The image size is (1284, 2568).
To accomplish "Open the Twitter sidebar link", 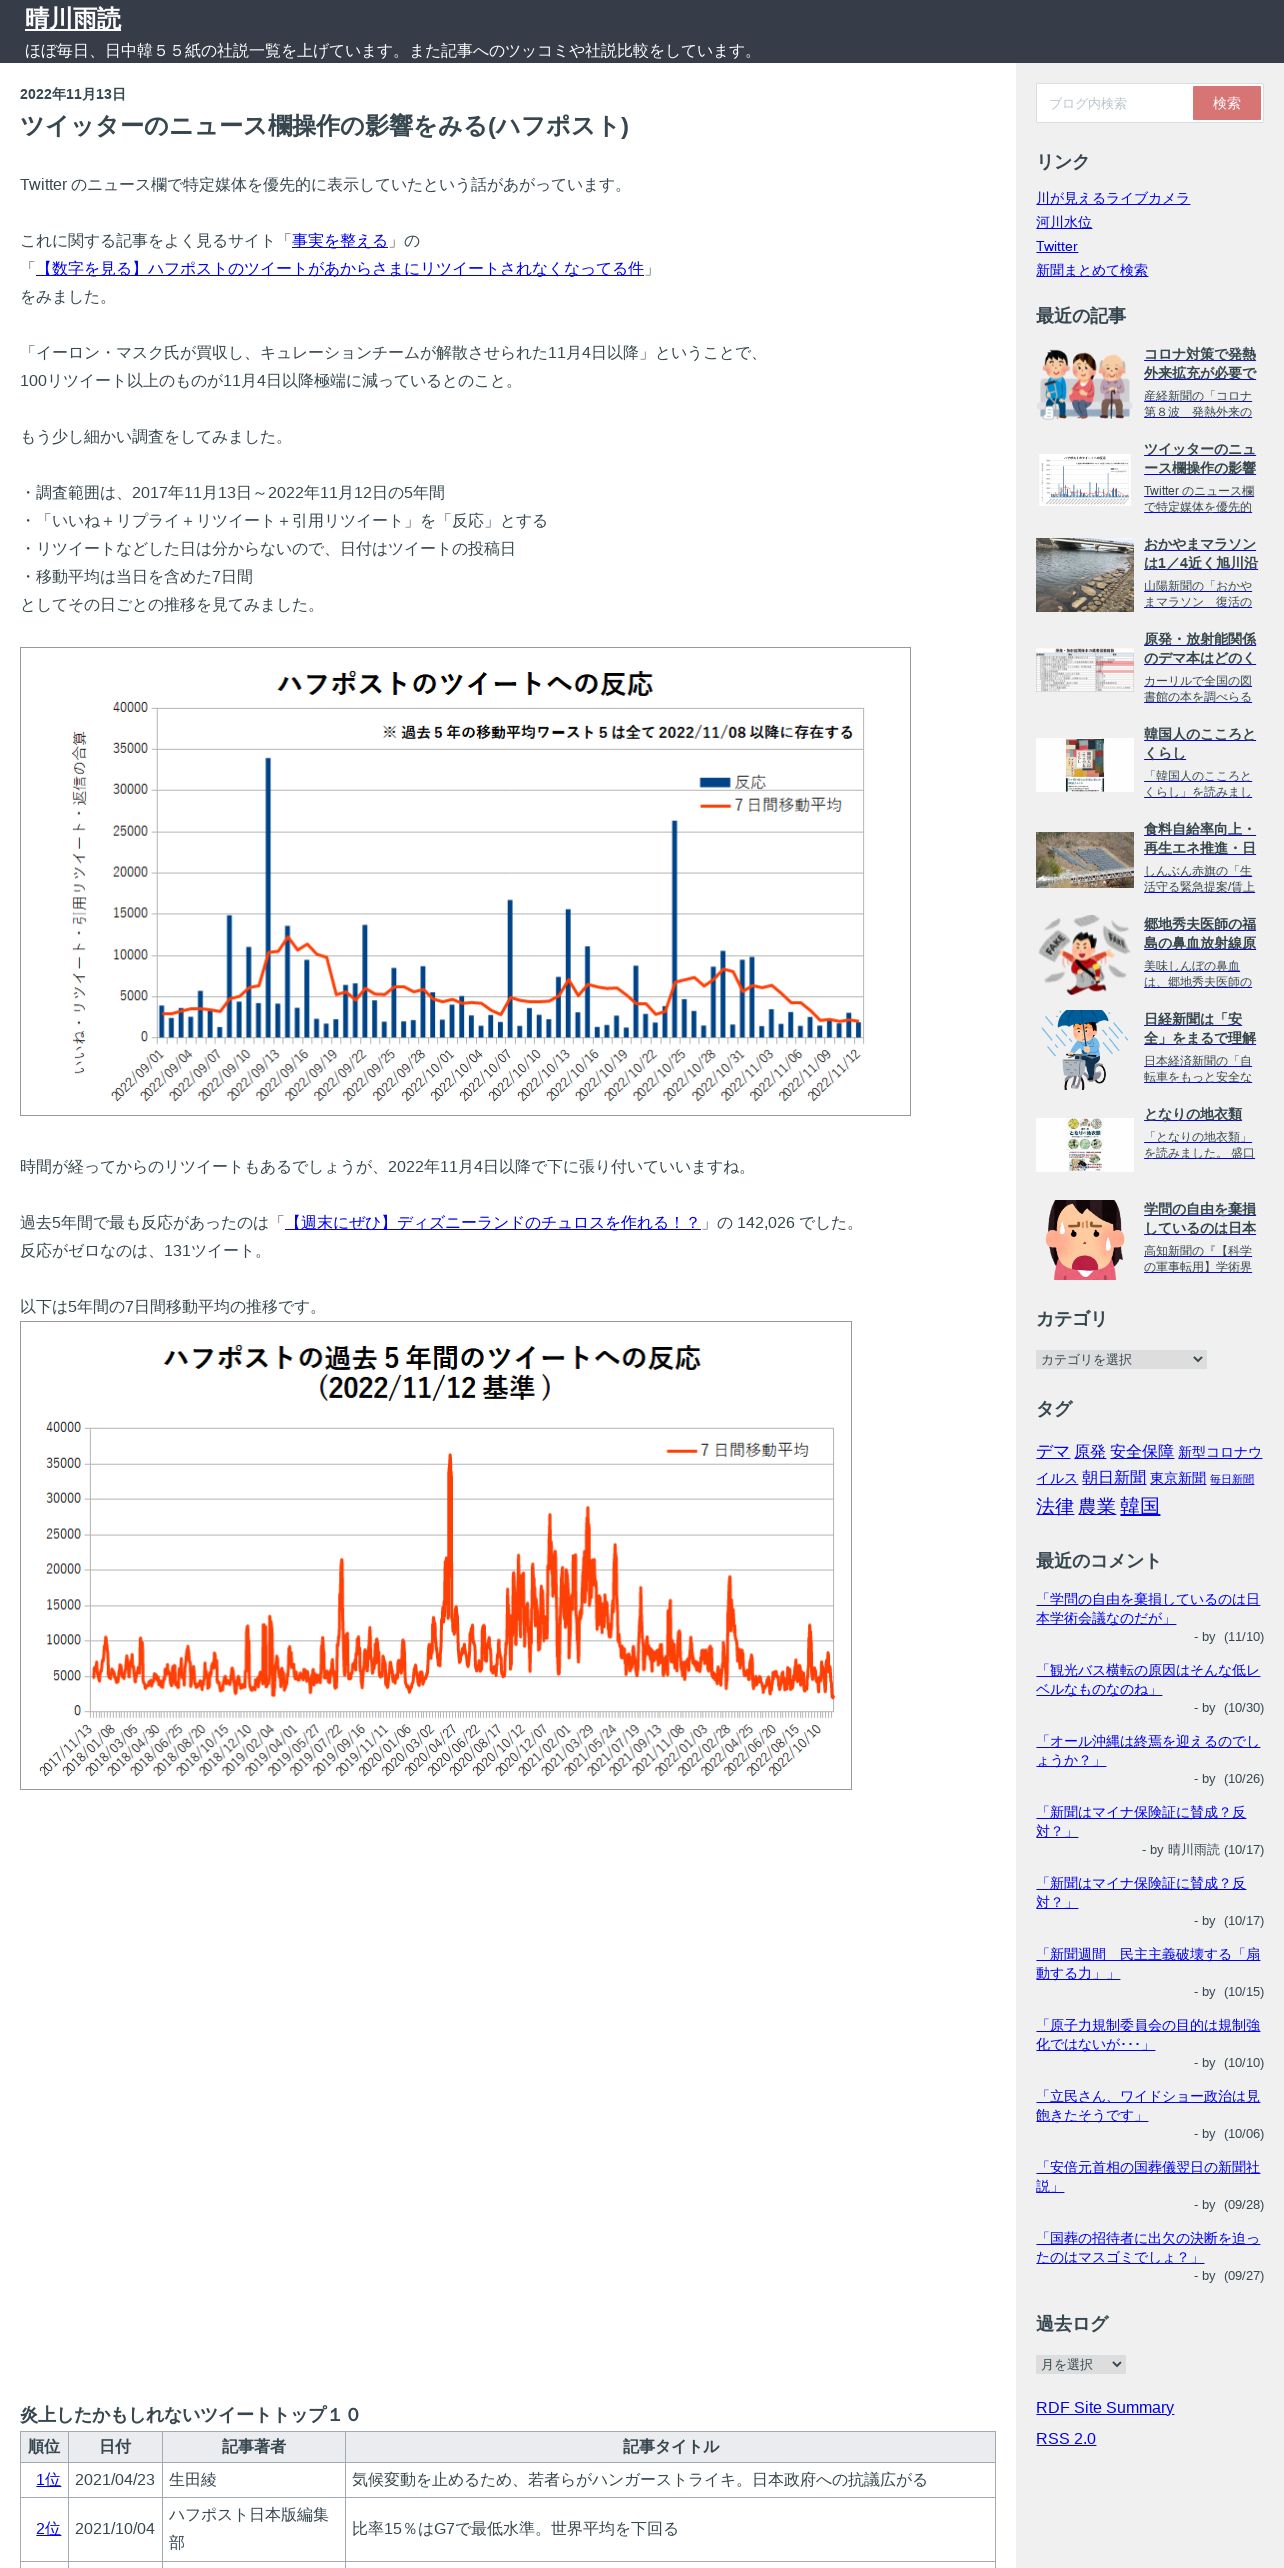I will pos(1056,246).
